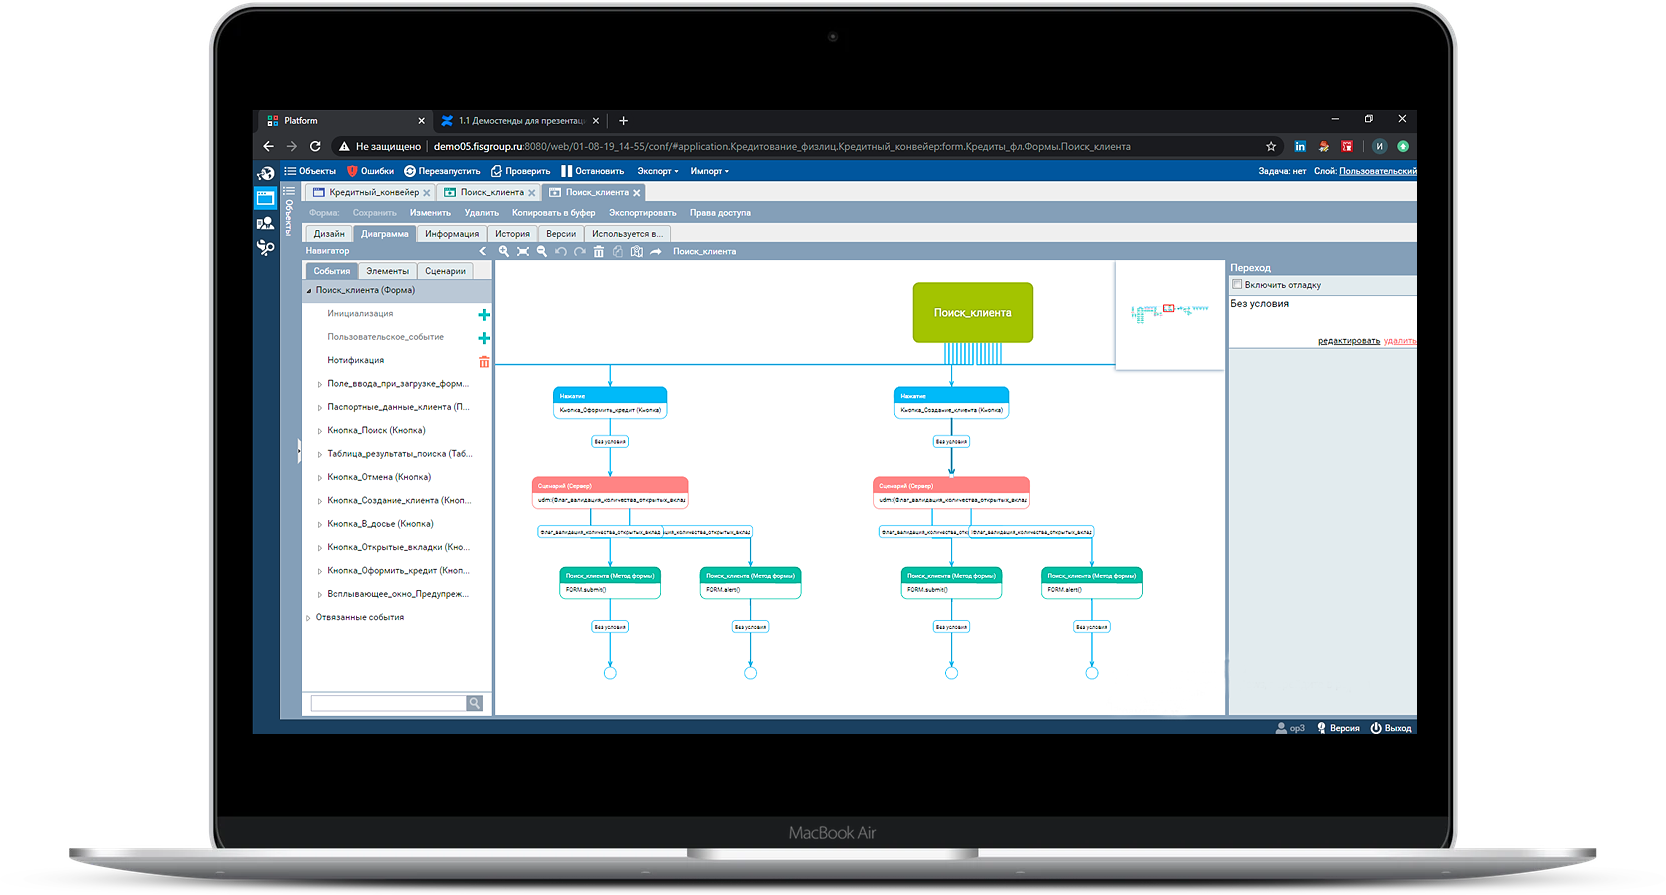Click the Ошибки toolbar button

point(370,171)
